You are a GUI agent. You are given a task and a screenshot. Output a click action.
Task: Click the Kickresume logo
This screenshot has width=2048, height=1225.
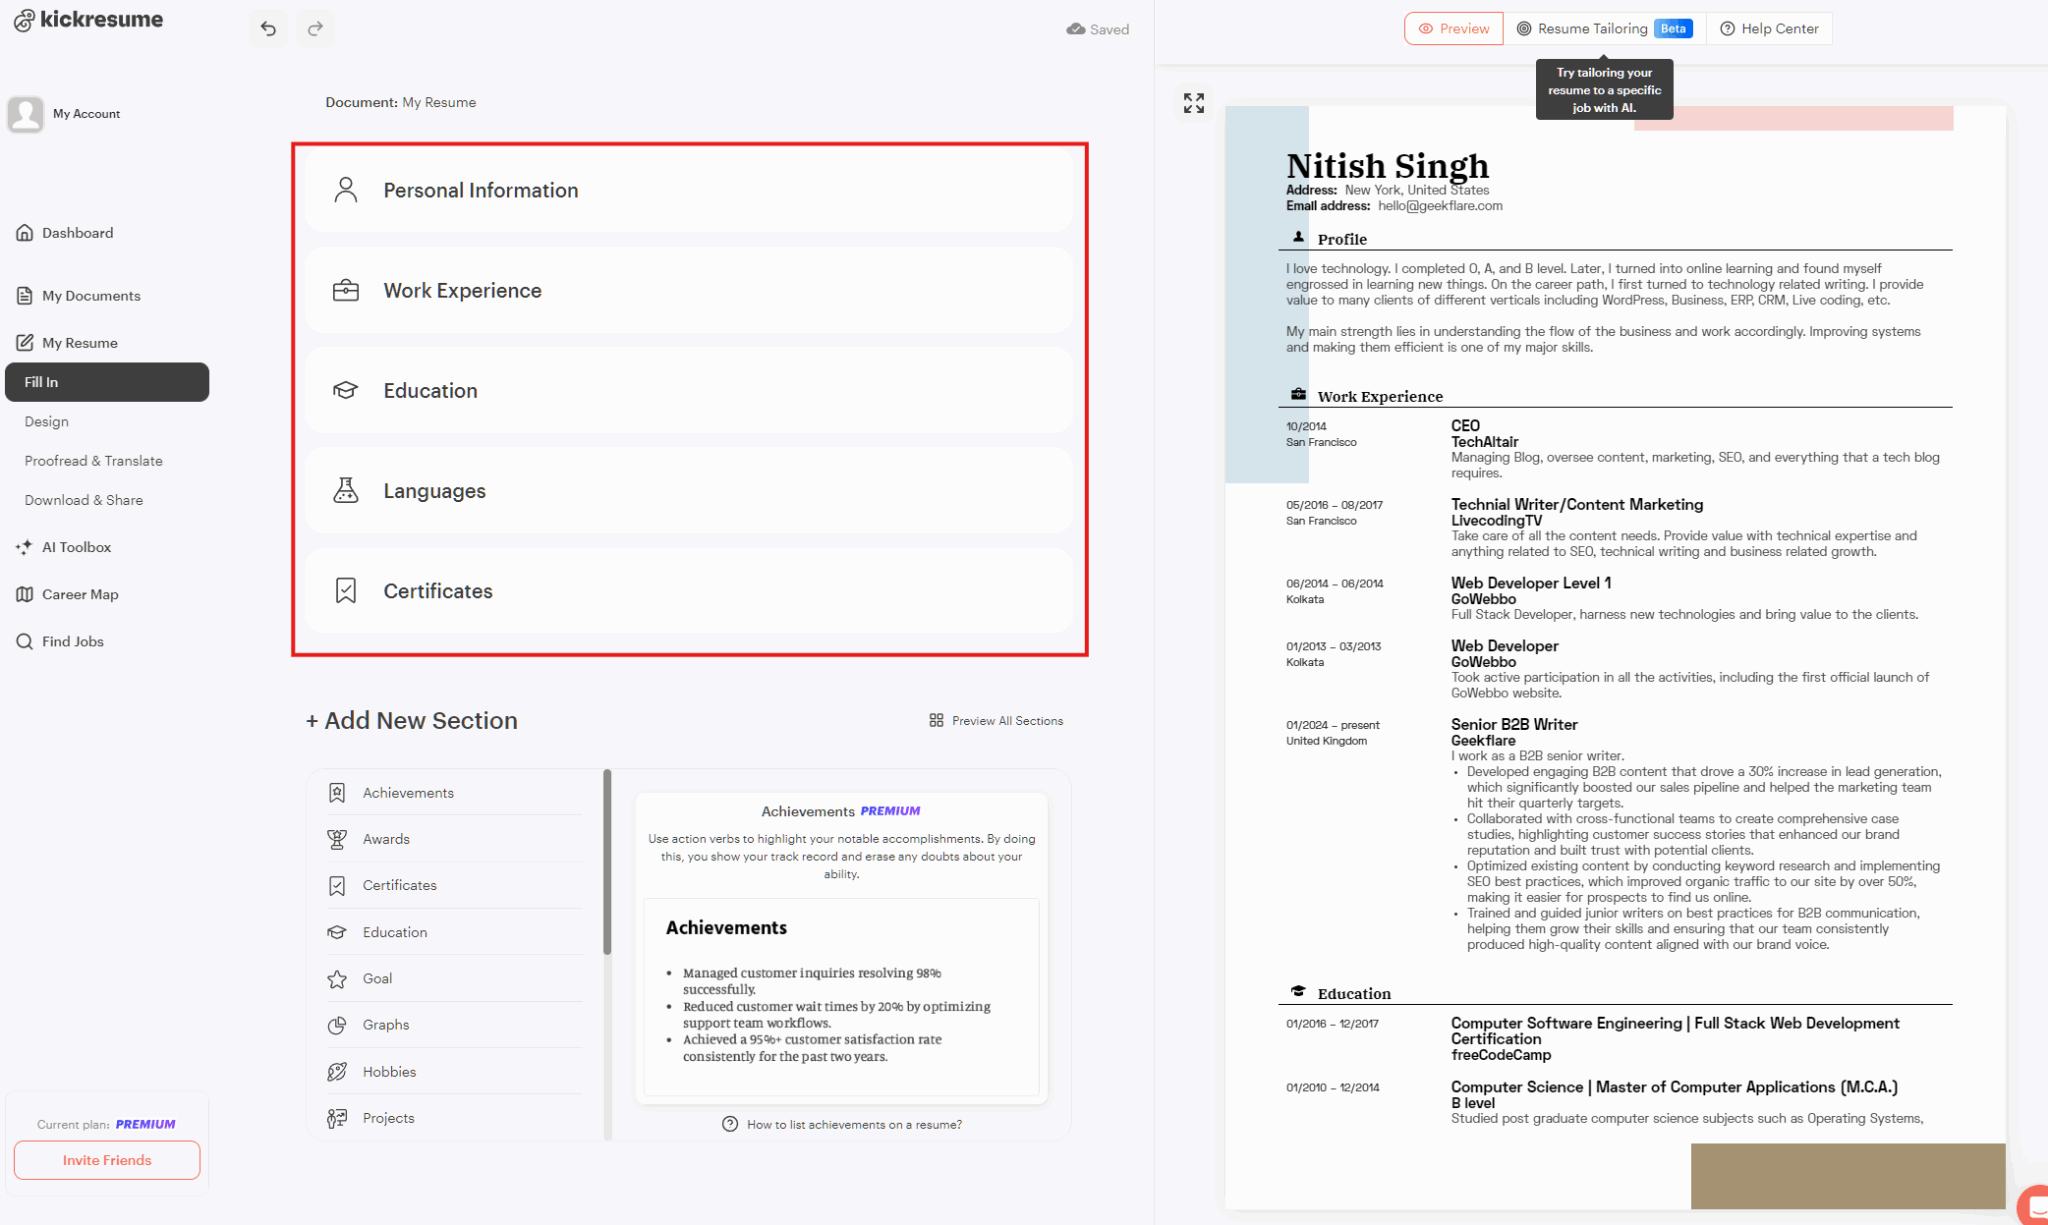(x=88, y=20)
